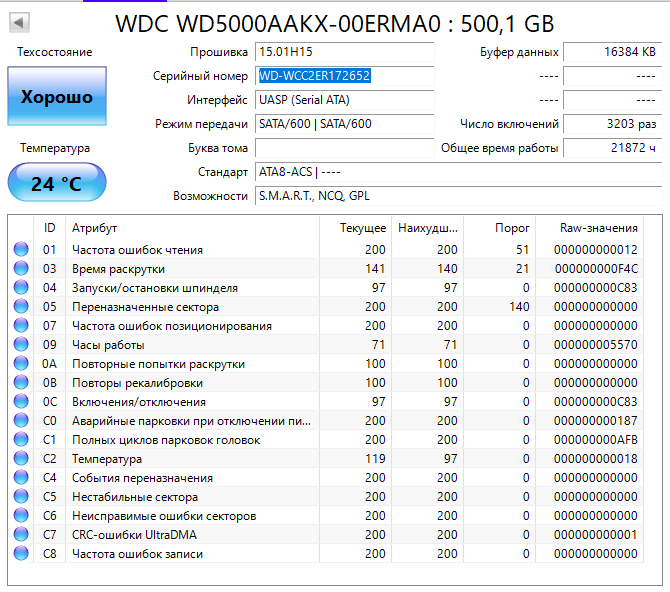This screenshot has width=670, height=592.
Task: Click the Порог column header
Action: point(500,228)
